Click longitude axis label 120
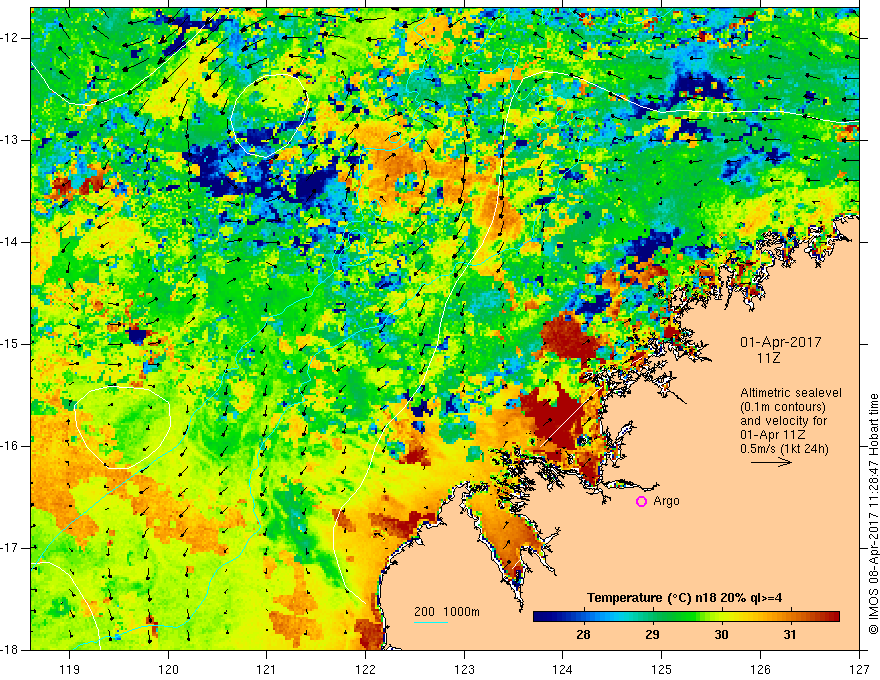Image resolution: width=880 pixels, height=680 pixels. pyautogui.click(x=168, y=669)
